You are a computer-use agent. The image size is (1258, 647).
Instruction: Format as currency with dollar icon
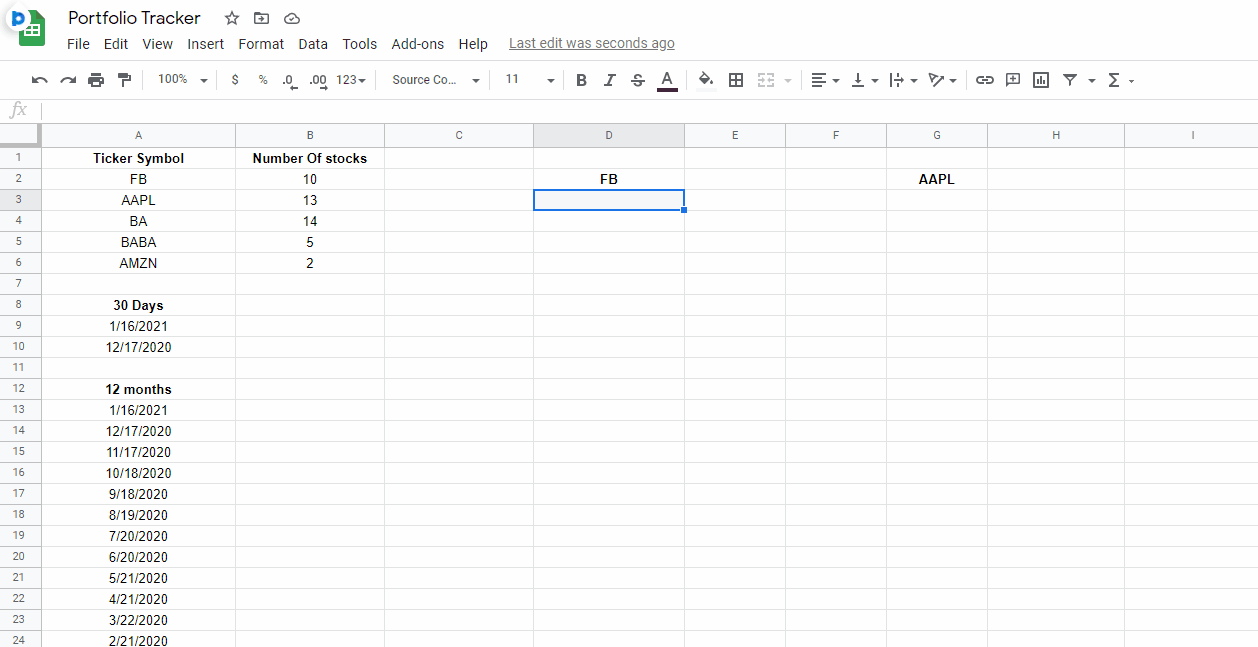235,80
